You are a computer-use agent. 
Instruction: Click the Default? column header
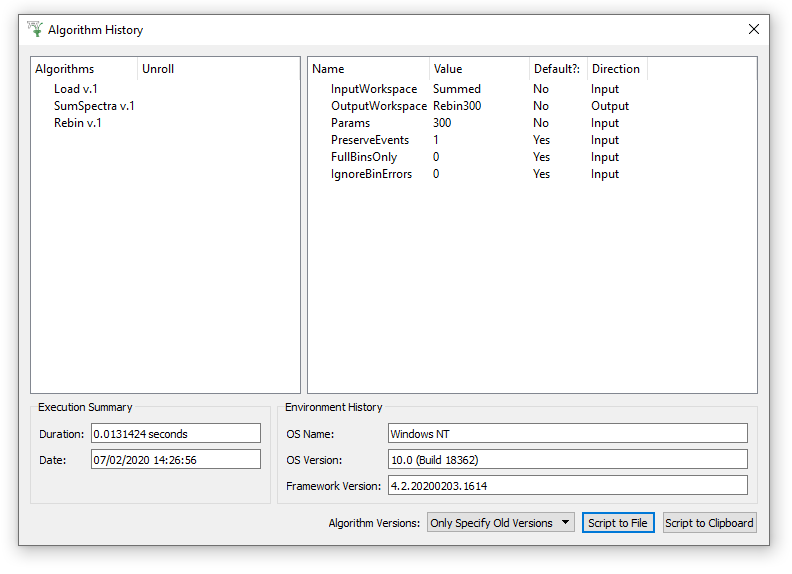coord(557,69)
